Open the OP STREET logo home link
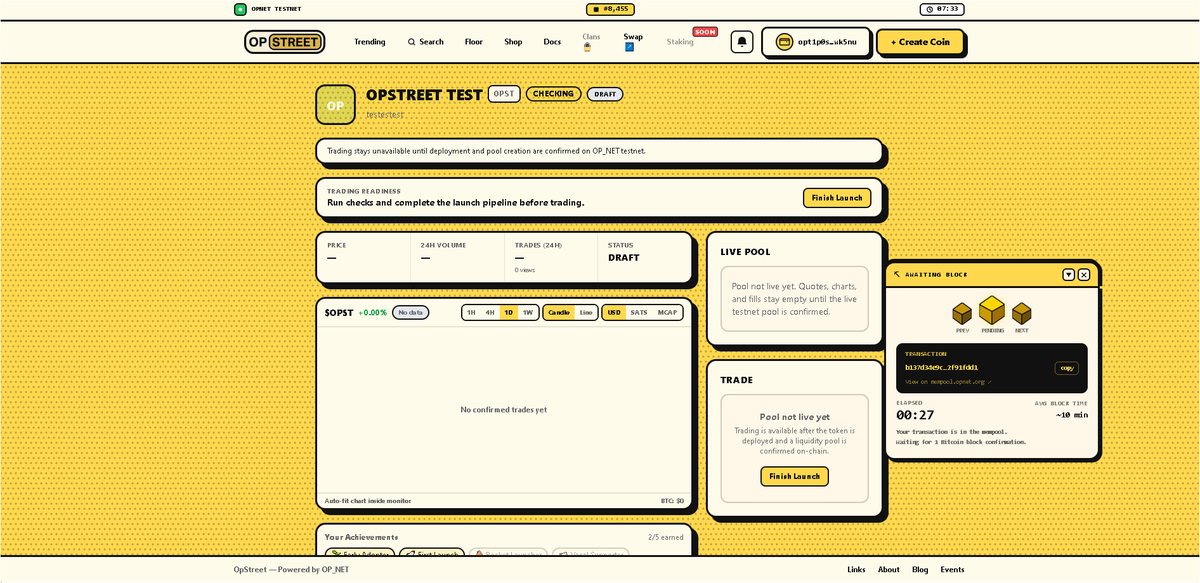 pos(284,42)
